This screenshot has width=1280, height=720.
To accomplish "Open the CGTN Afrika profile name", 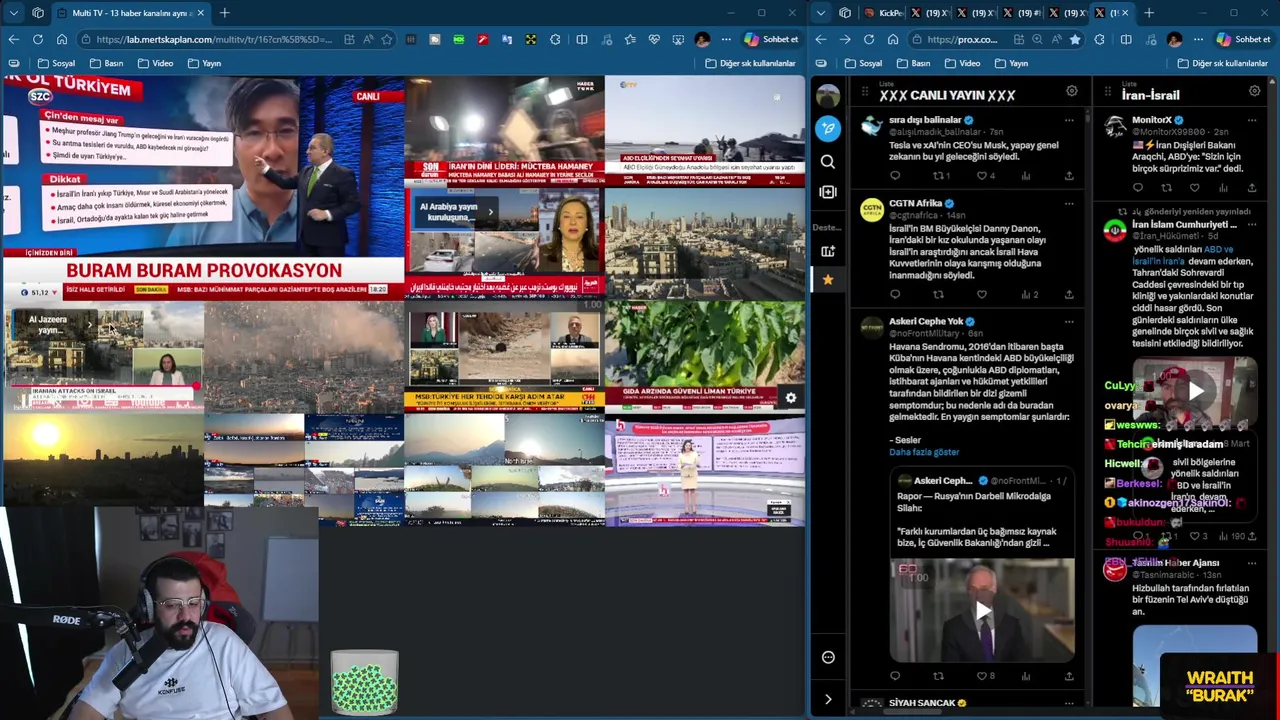I will (x=915, y=204).
